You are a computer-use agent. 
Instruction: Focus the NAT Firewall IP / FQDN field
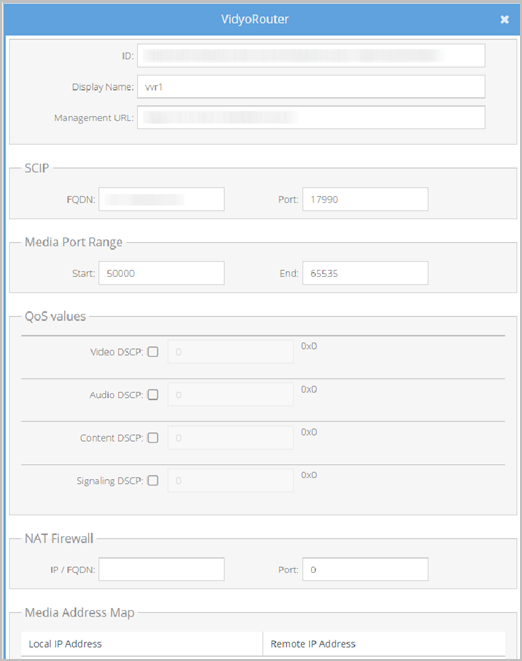(x=161, y=569)
